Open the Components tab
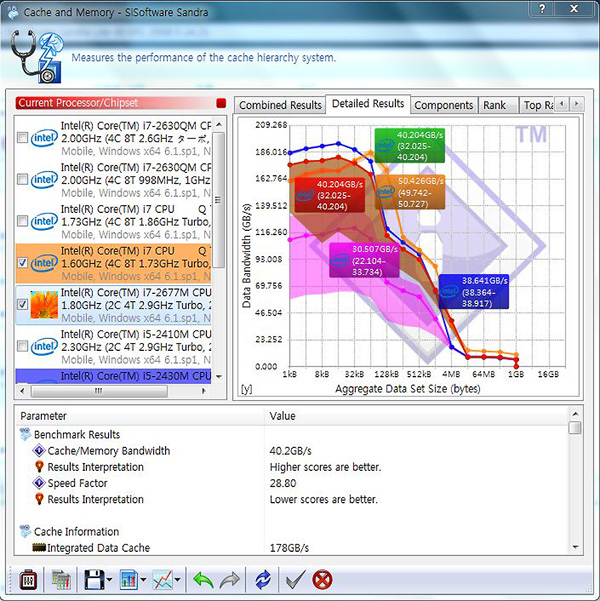This screenshot has height=601, width=600. (x=444, y=105)
